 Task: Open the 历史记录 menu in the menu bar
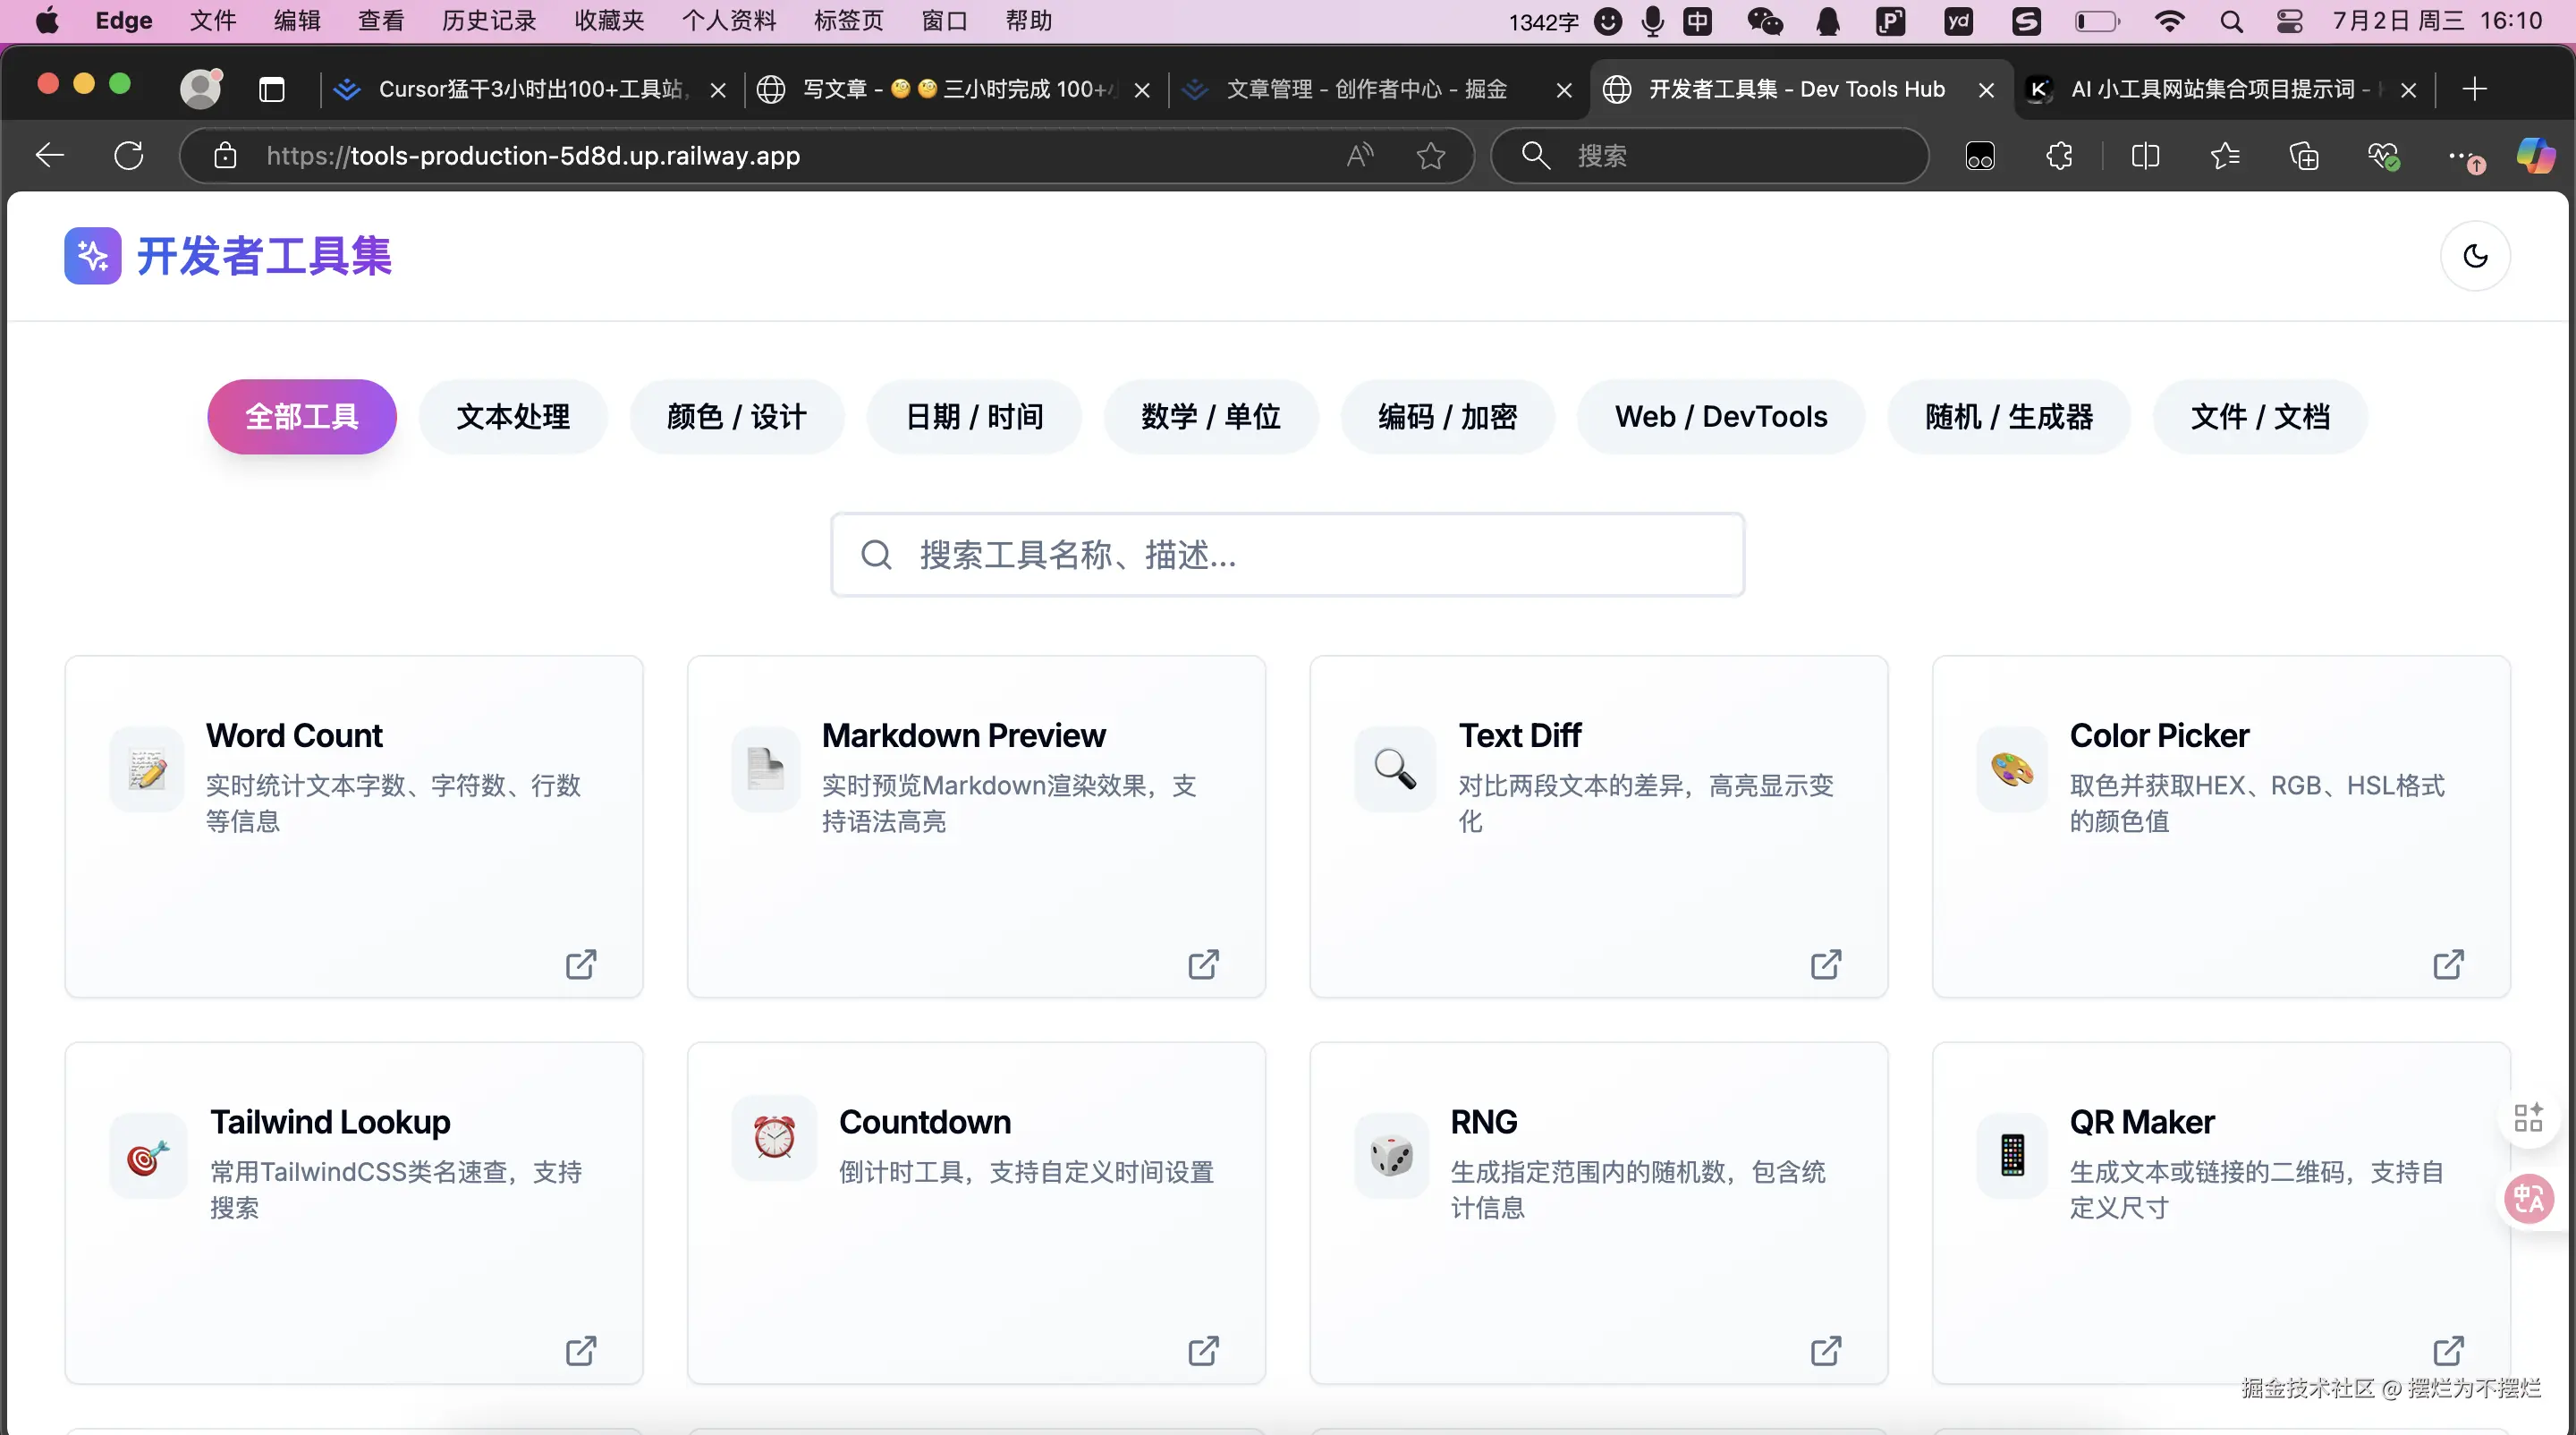tap(489, 21)
